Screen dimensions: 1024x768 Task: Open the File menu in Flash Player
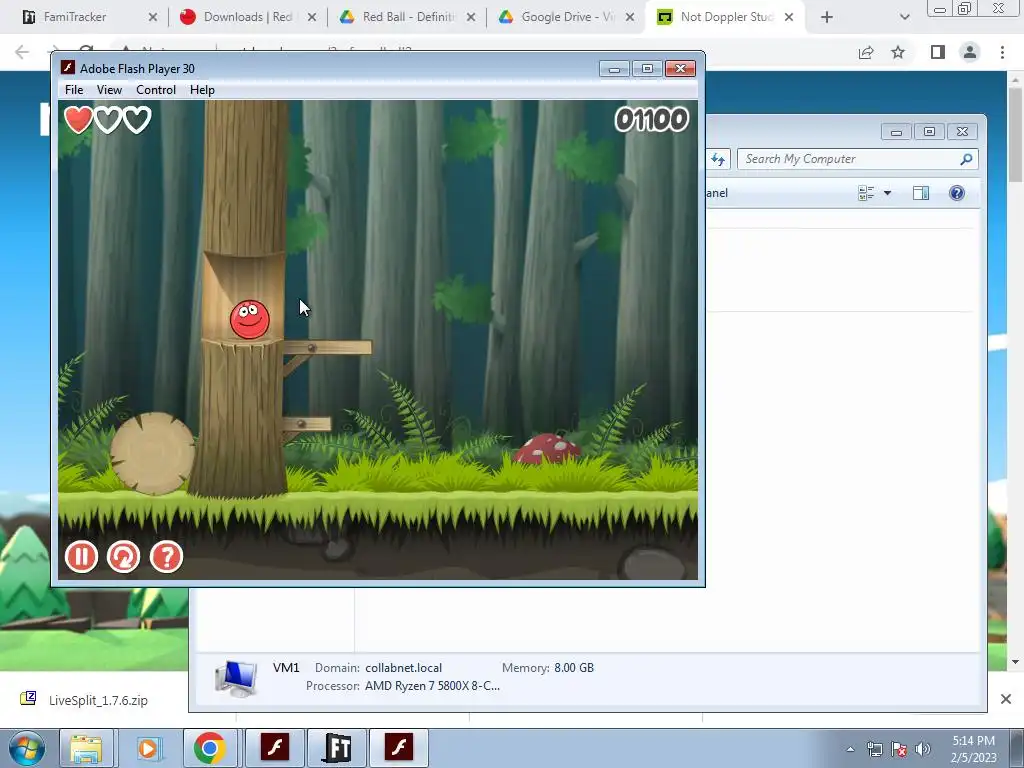[74, 90]
